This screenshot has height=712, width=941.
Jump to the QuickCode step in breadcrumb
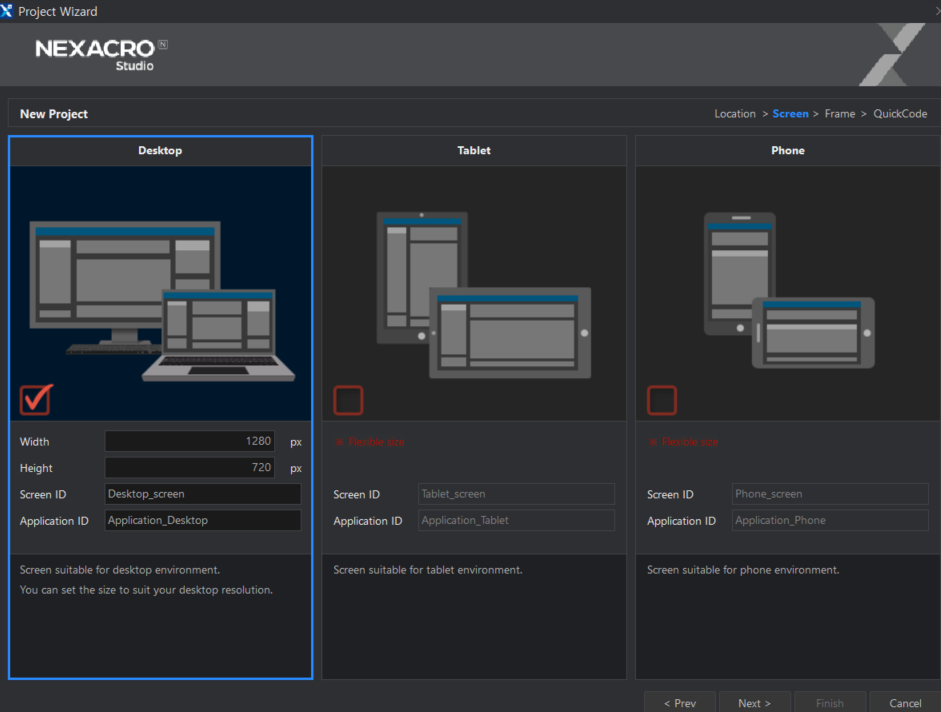point(900,113)
